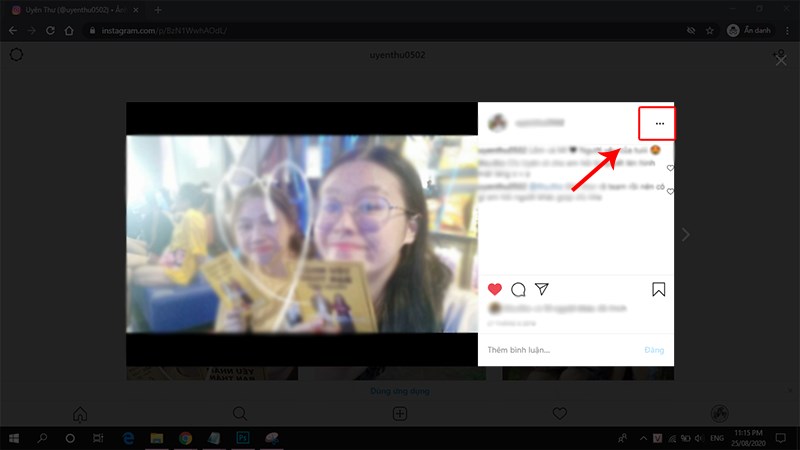The width and height of the screenshot is (800, 450).
Task: Save the post with bookmark icon
Action: point(659,289)
